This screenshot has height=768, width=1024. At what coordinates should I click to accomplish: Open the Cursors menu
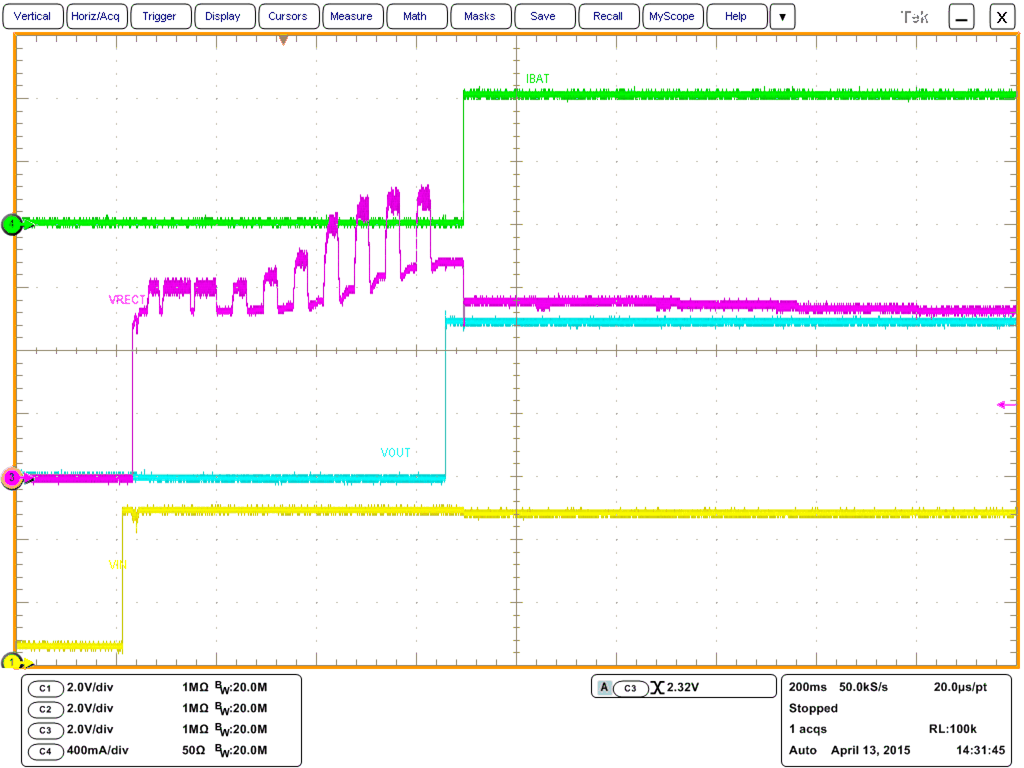click(288, 16)
